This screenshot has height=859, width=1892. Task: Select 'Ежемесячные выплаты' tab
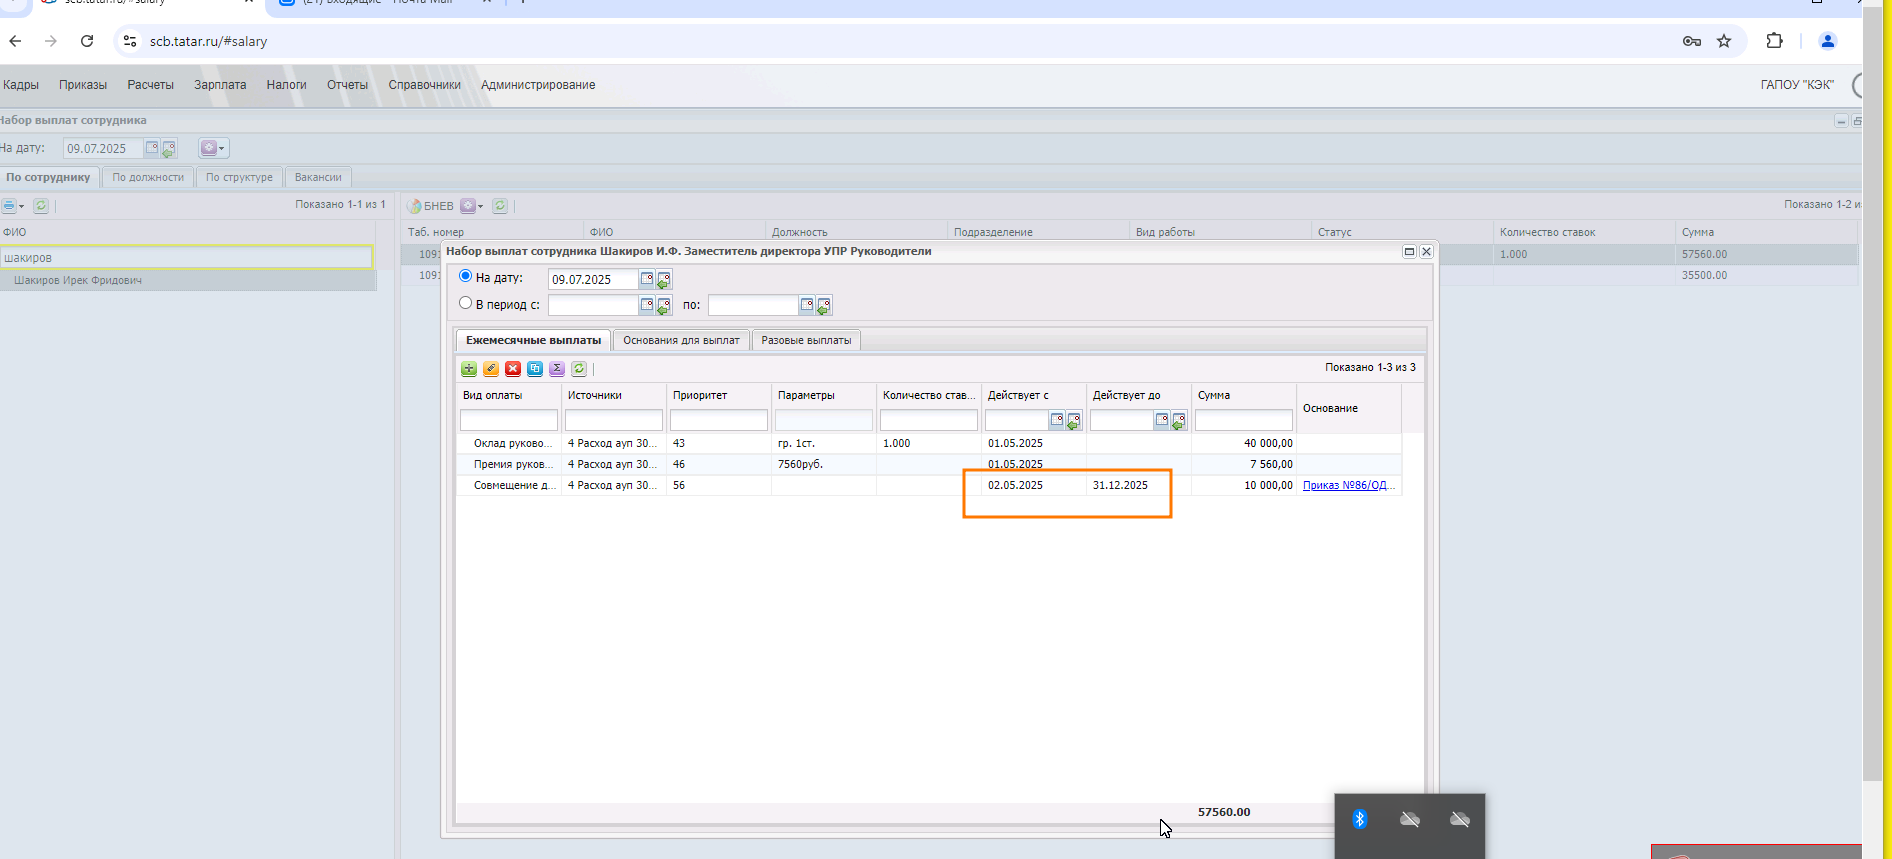pyautogui.click(x=533, y=340)
